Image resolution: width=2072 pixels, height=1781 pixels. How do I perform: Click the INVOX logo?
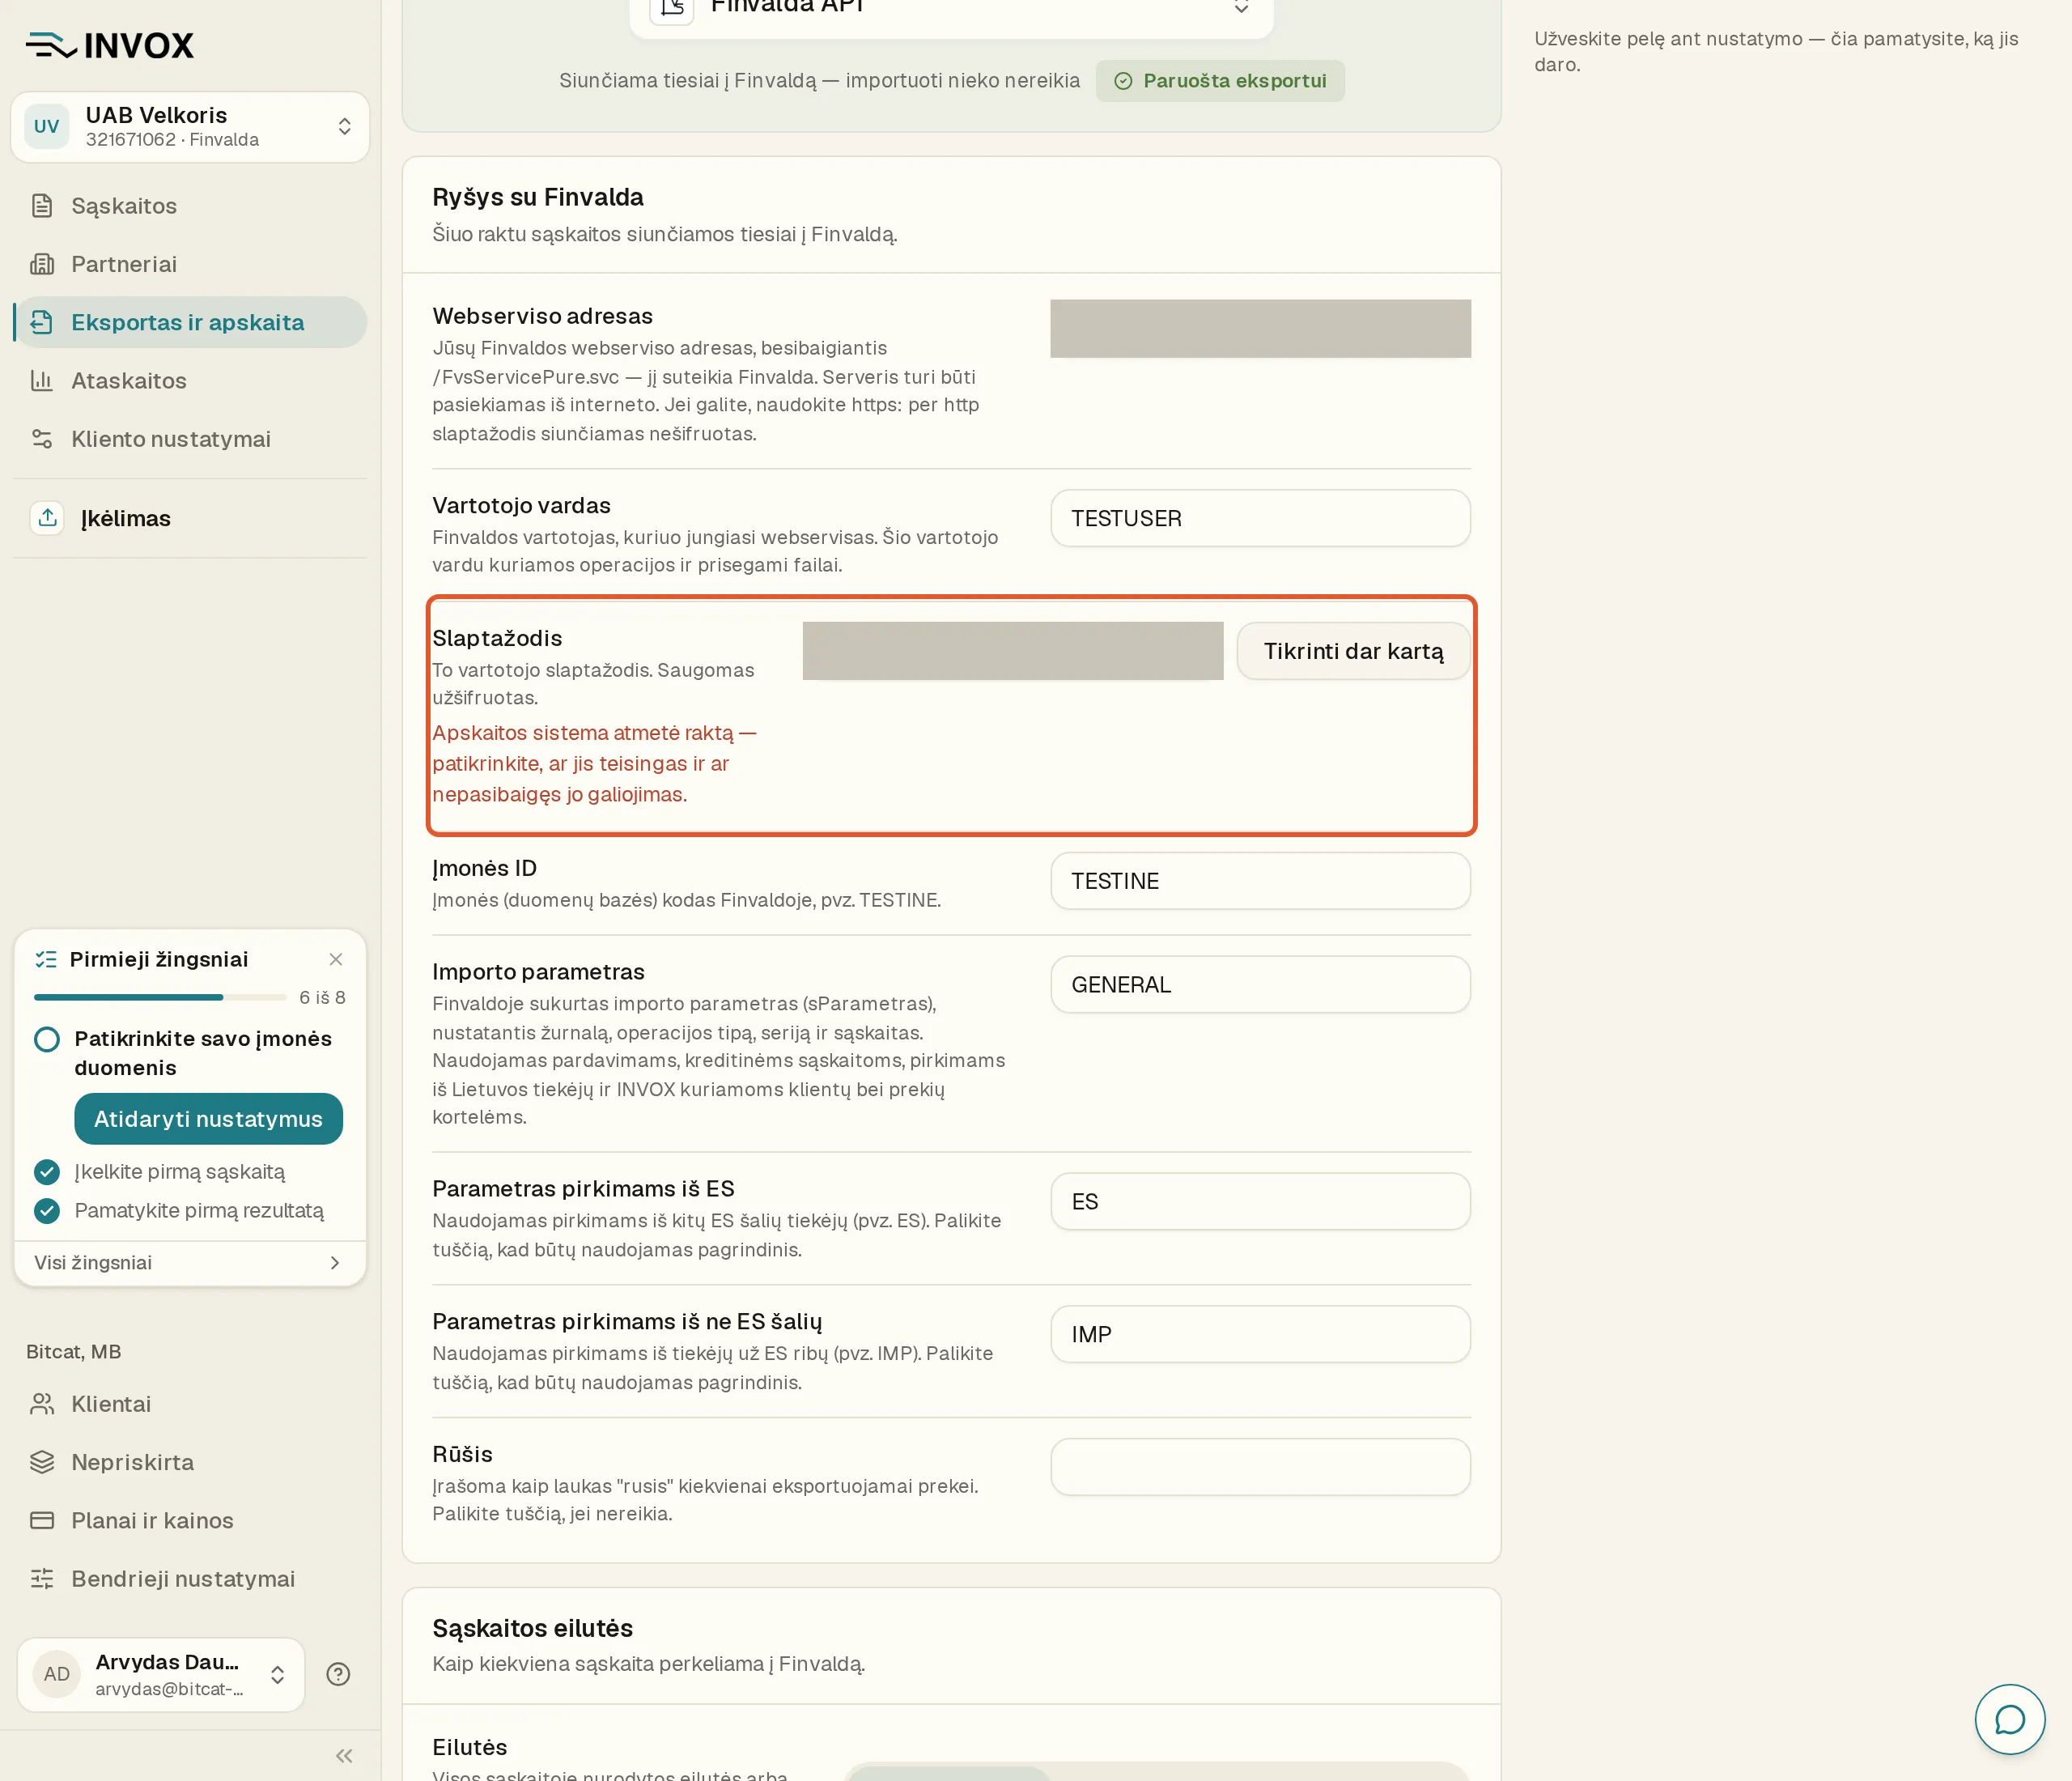(110, 45)
